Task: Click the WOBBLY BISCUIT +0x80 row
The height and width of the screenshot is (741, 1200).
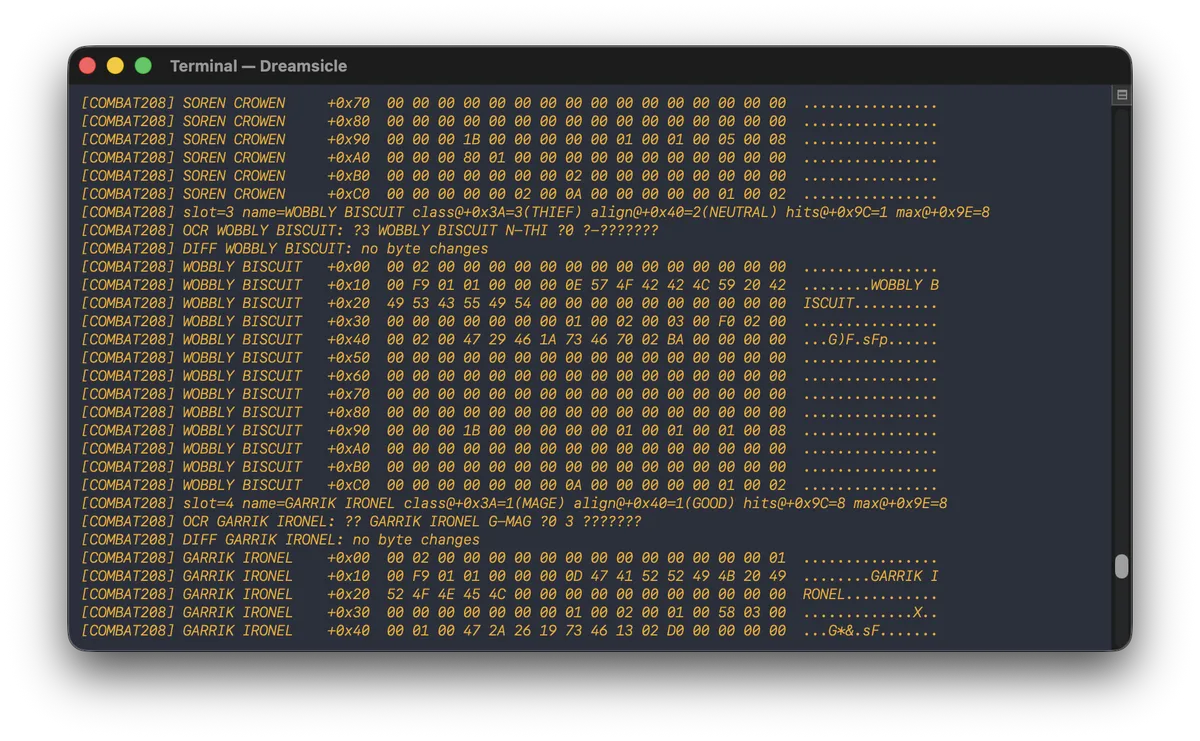Action: pyautogui.click(x=509, y=412)
